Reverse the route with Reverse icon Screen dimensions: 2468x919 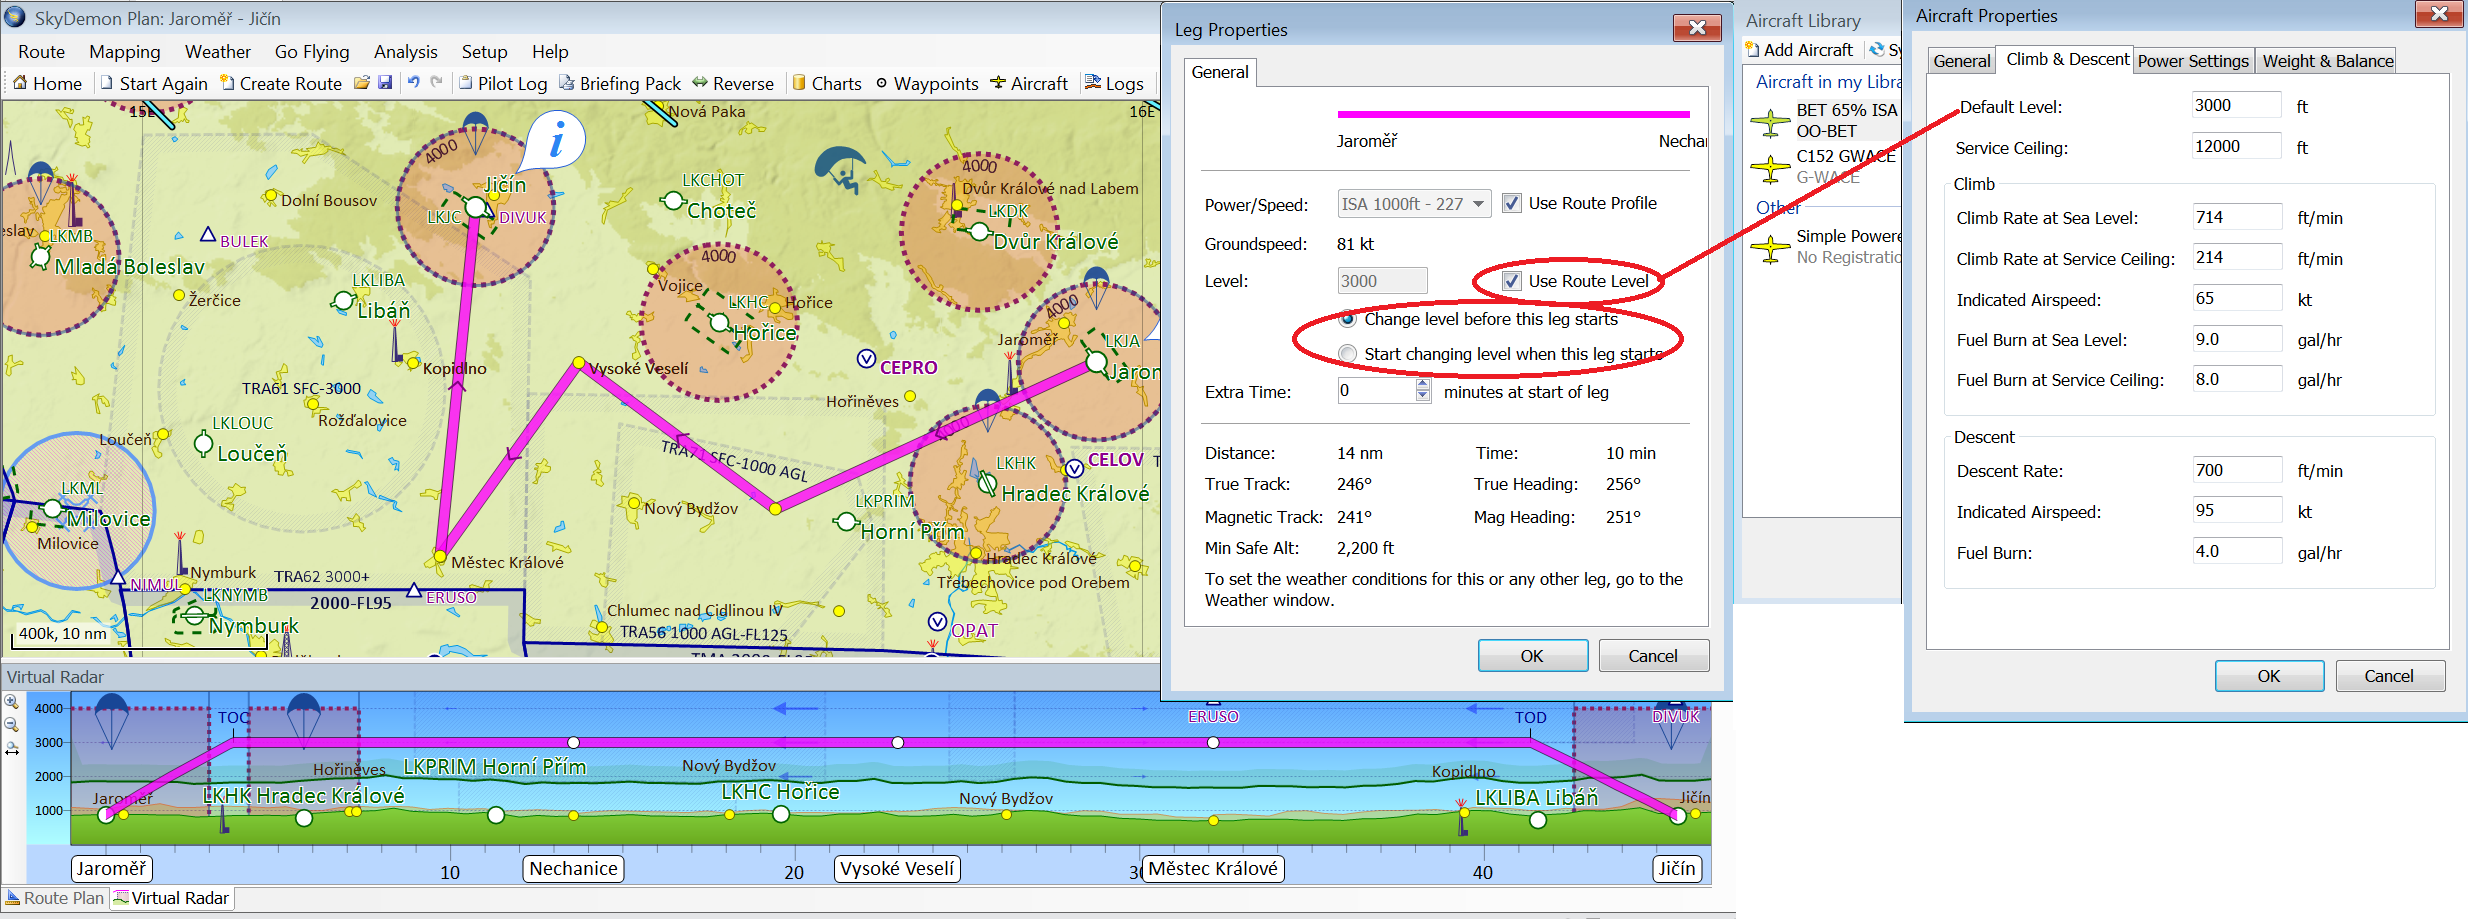click(x=700, y=83)
